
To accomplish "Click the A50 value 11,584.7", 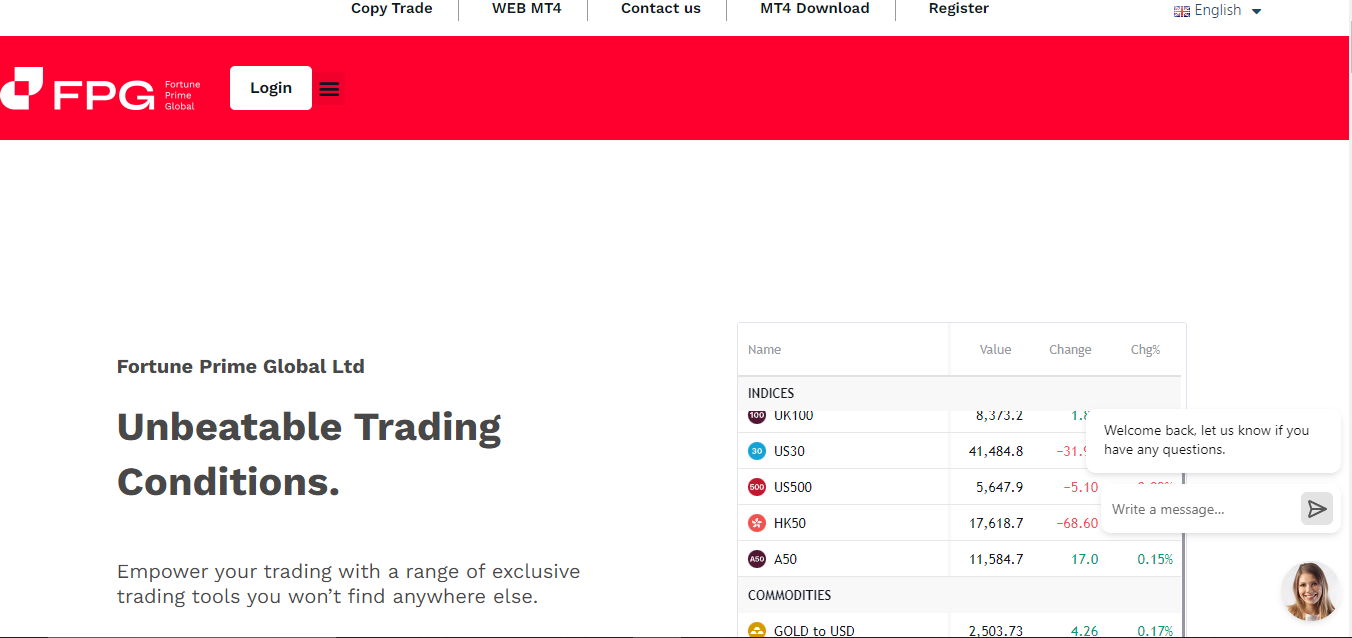I will tap(996, 559).
